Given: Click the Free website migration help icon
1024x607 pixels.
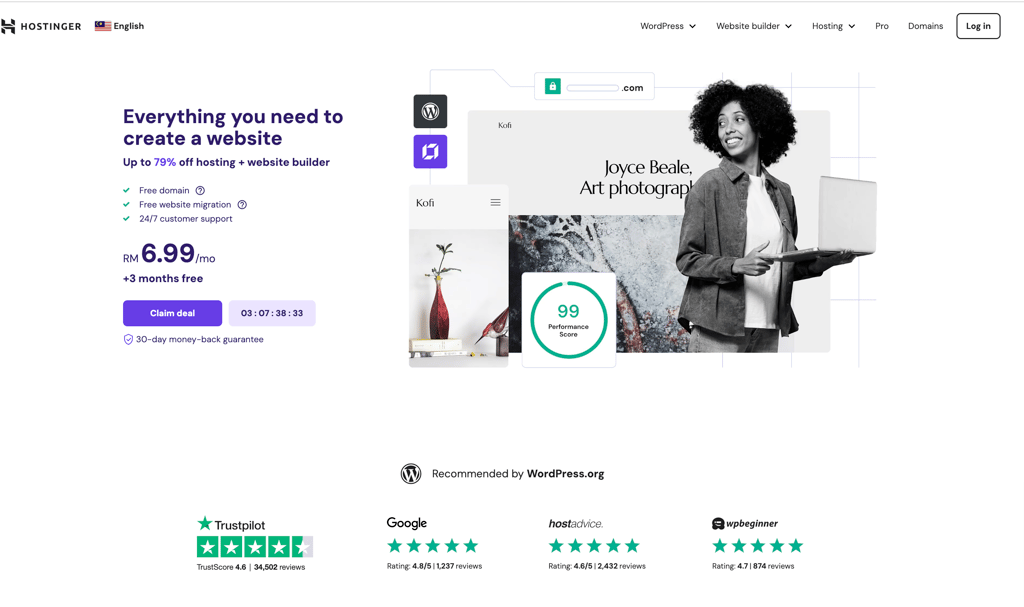Looking at the screenshot, I should click(x=242, y=205).
